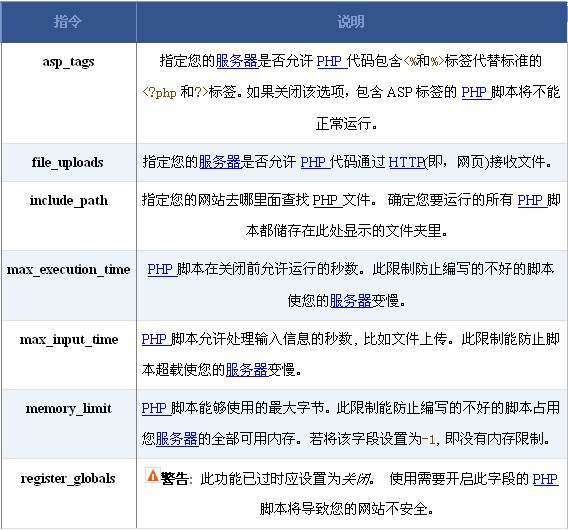Open PHP link in register_globals row
Screen dimensions: 568x530
point(545,479)
